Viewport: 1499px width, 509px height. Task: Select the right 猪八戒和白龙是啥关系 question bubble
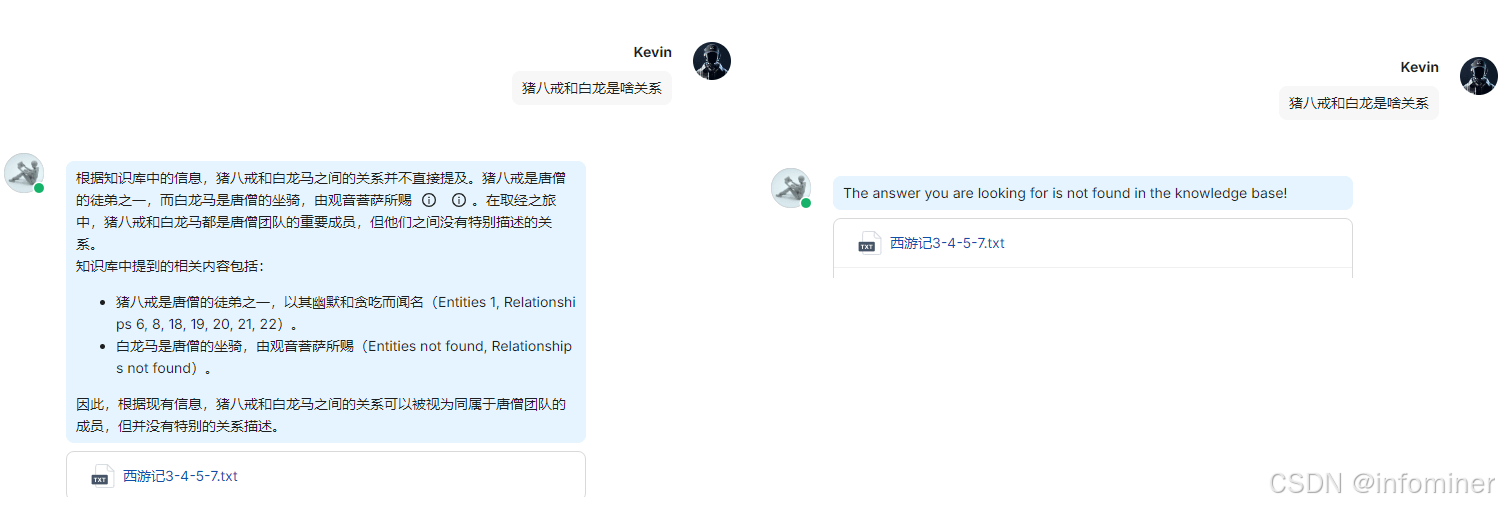pyautogui.click(x=1359, y=103)
